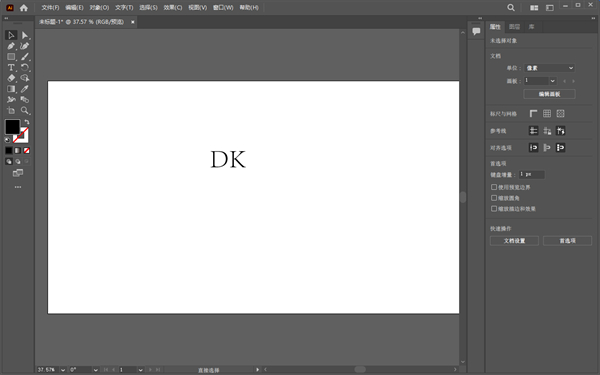Screen dimensions: 600x375
Task: Toggle grid display icon
Action: pyautogui.click(x=547, y=114)
